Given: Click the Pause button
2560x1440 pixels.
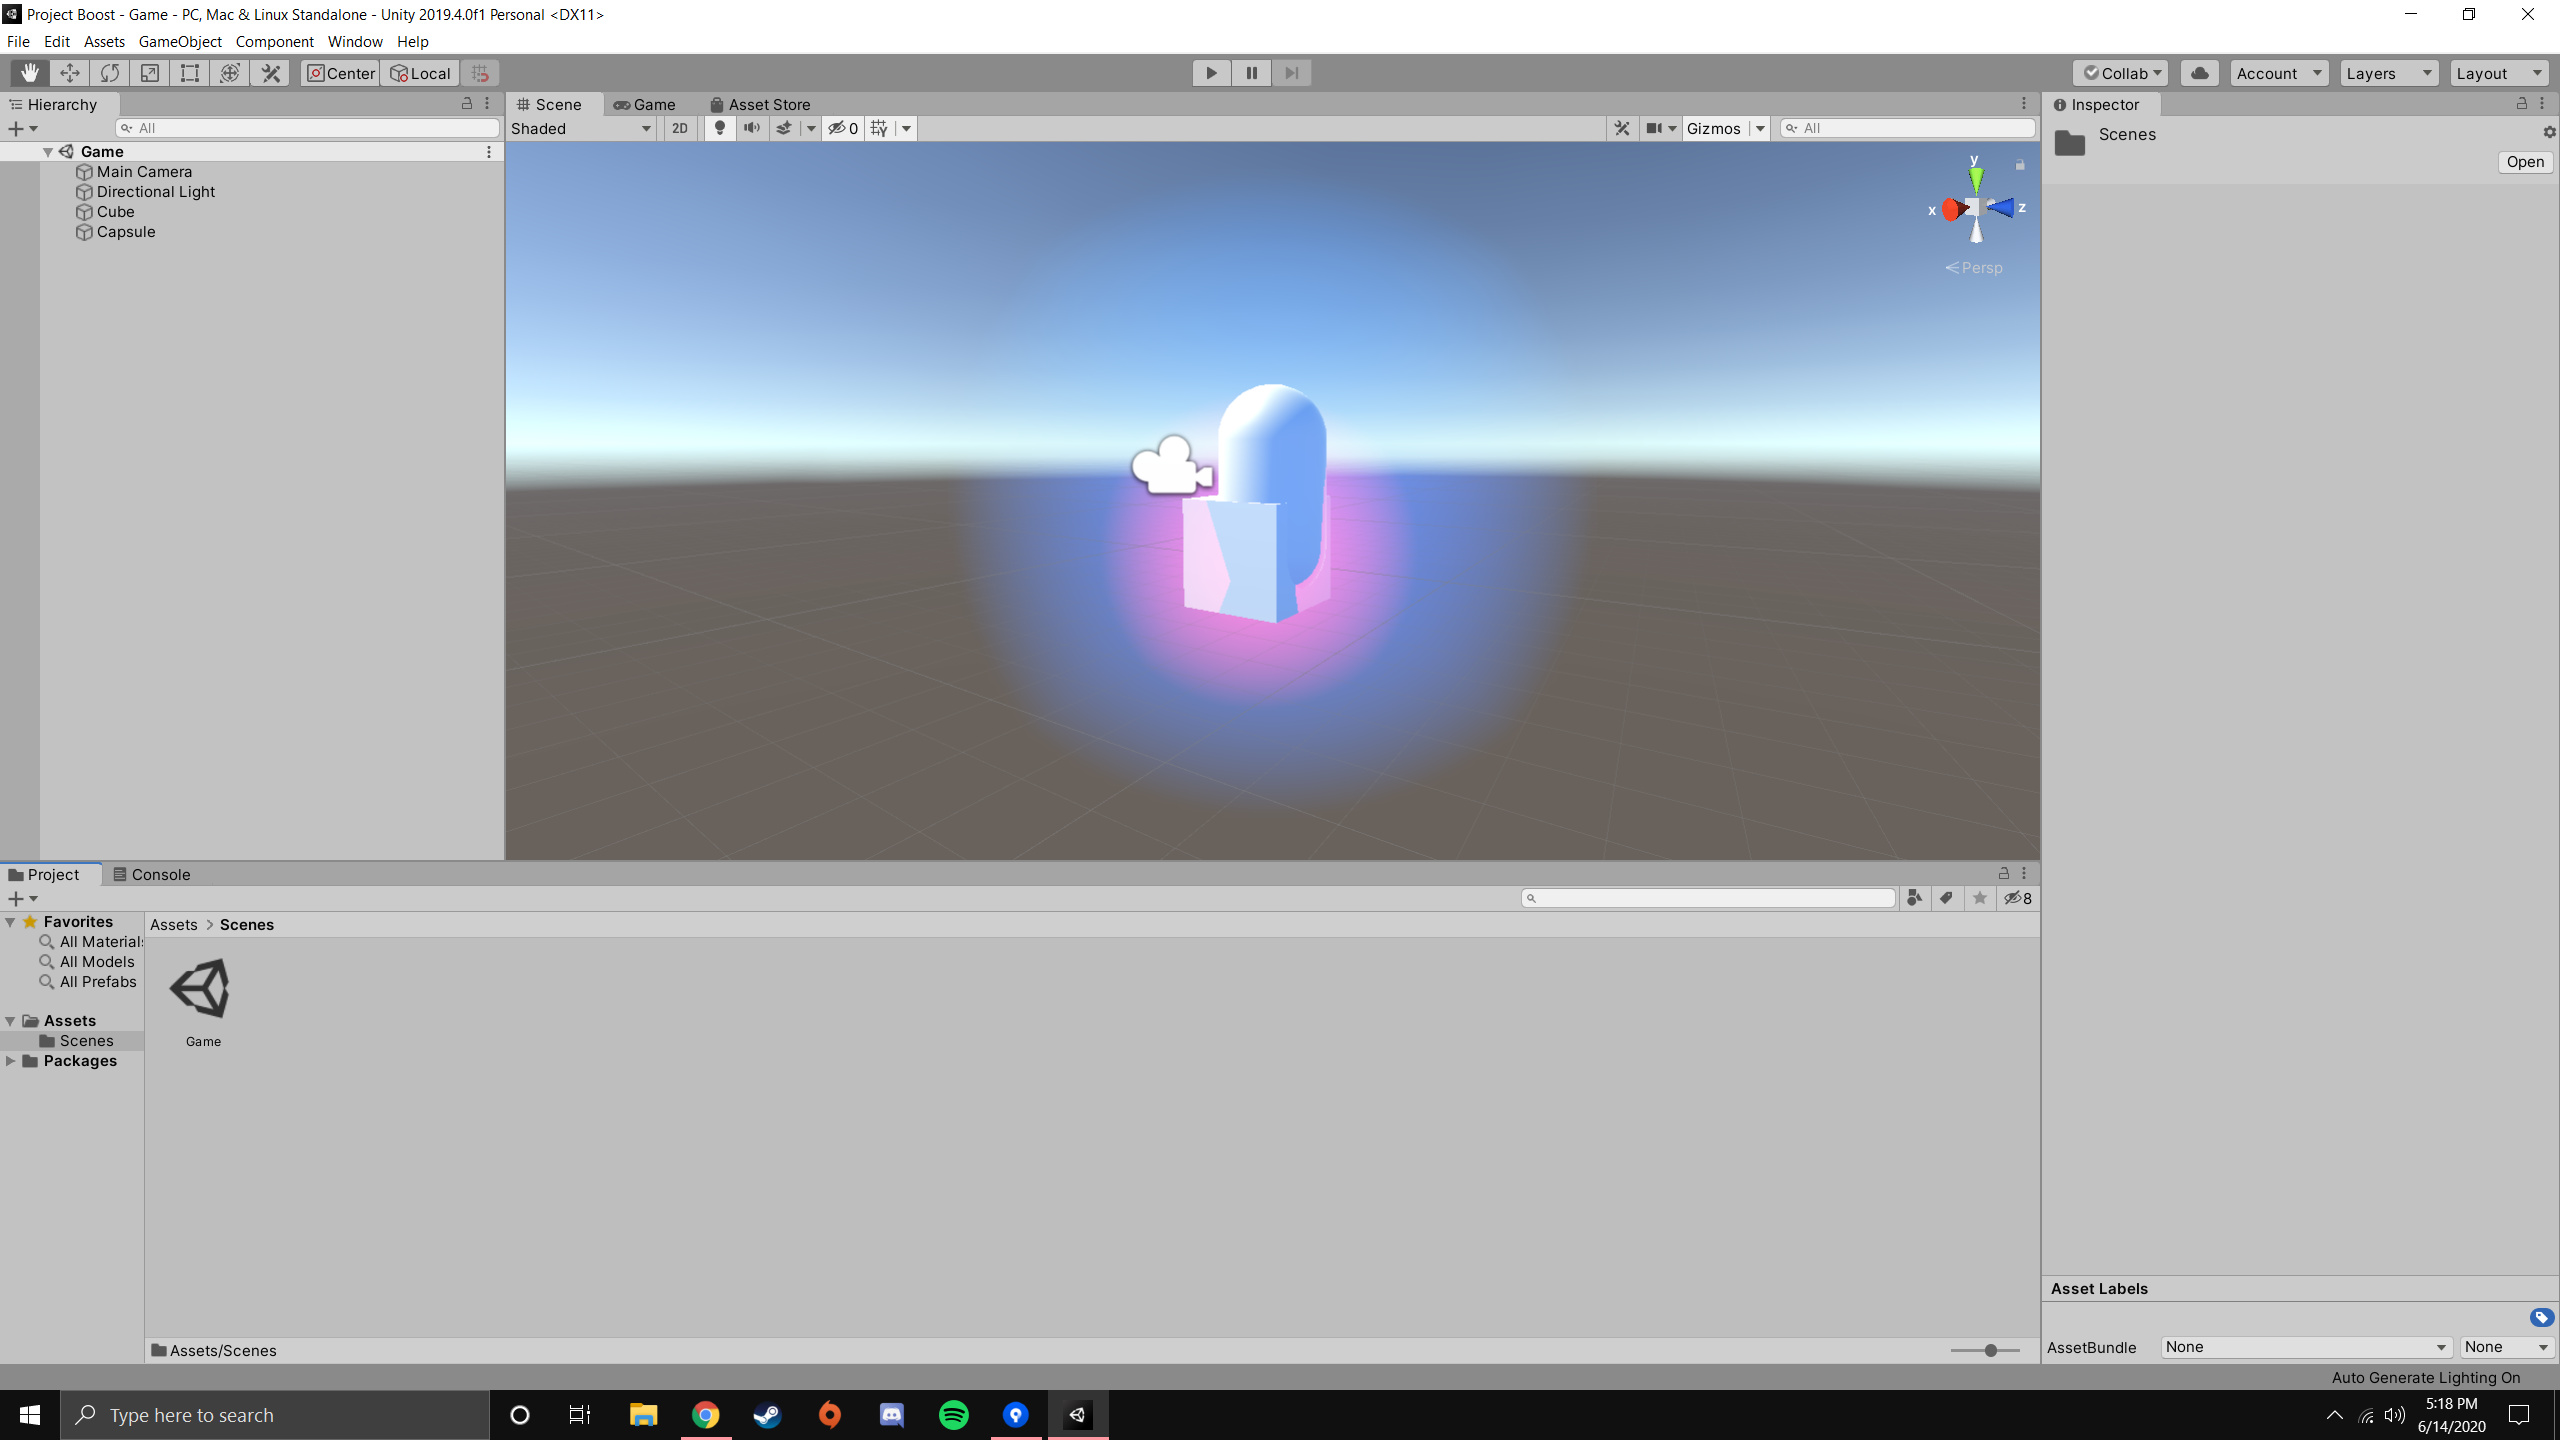Looking at the screenshot, I should pyautogui.click(x=1251, y=73).
